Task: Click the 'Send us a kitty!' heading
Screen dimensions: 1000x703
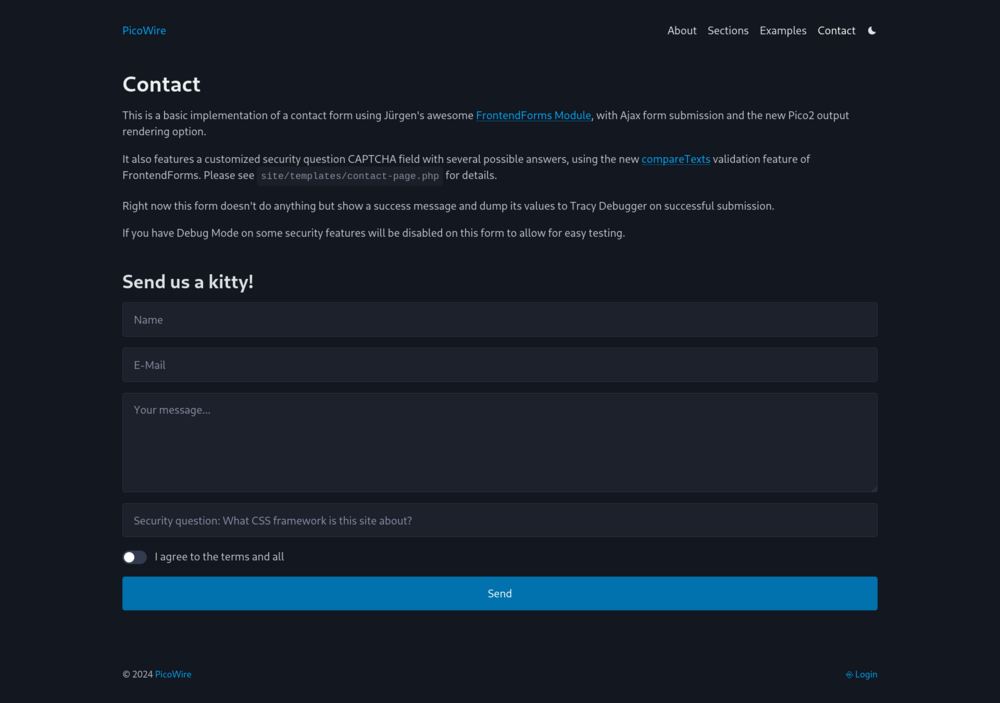Action: pos(187,282)
